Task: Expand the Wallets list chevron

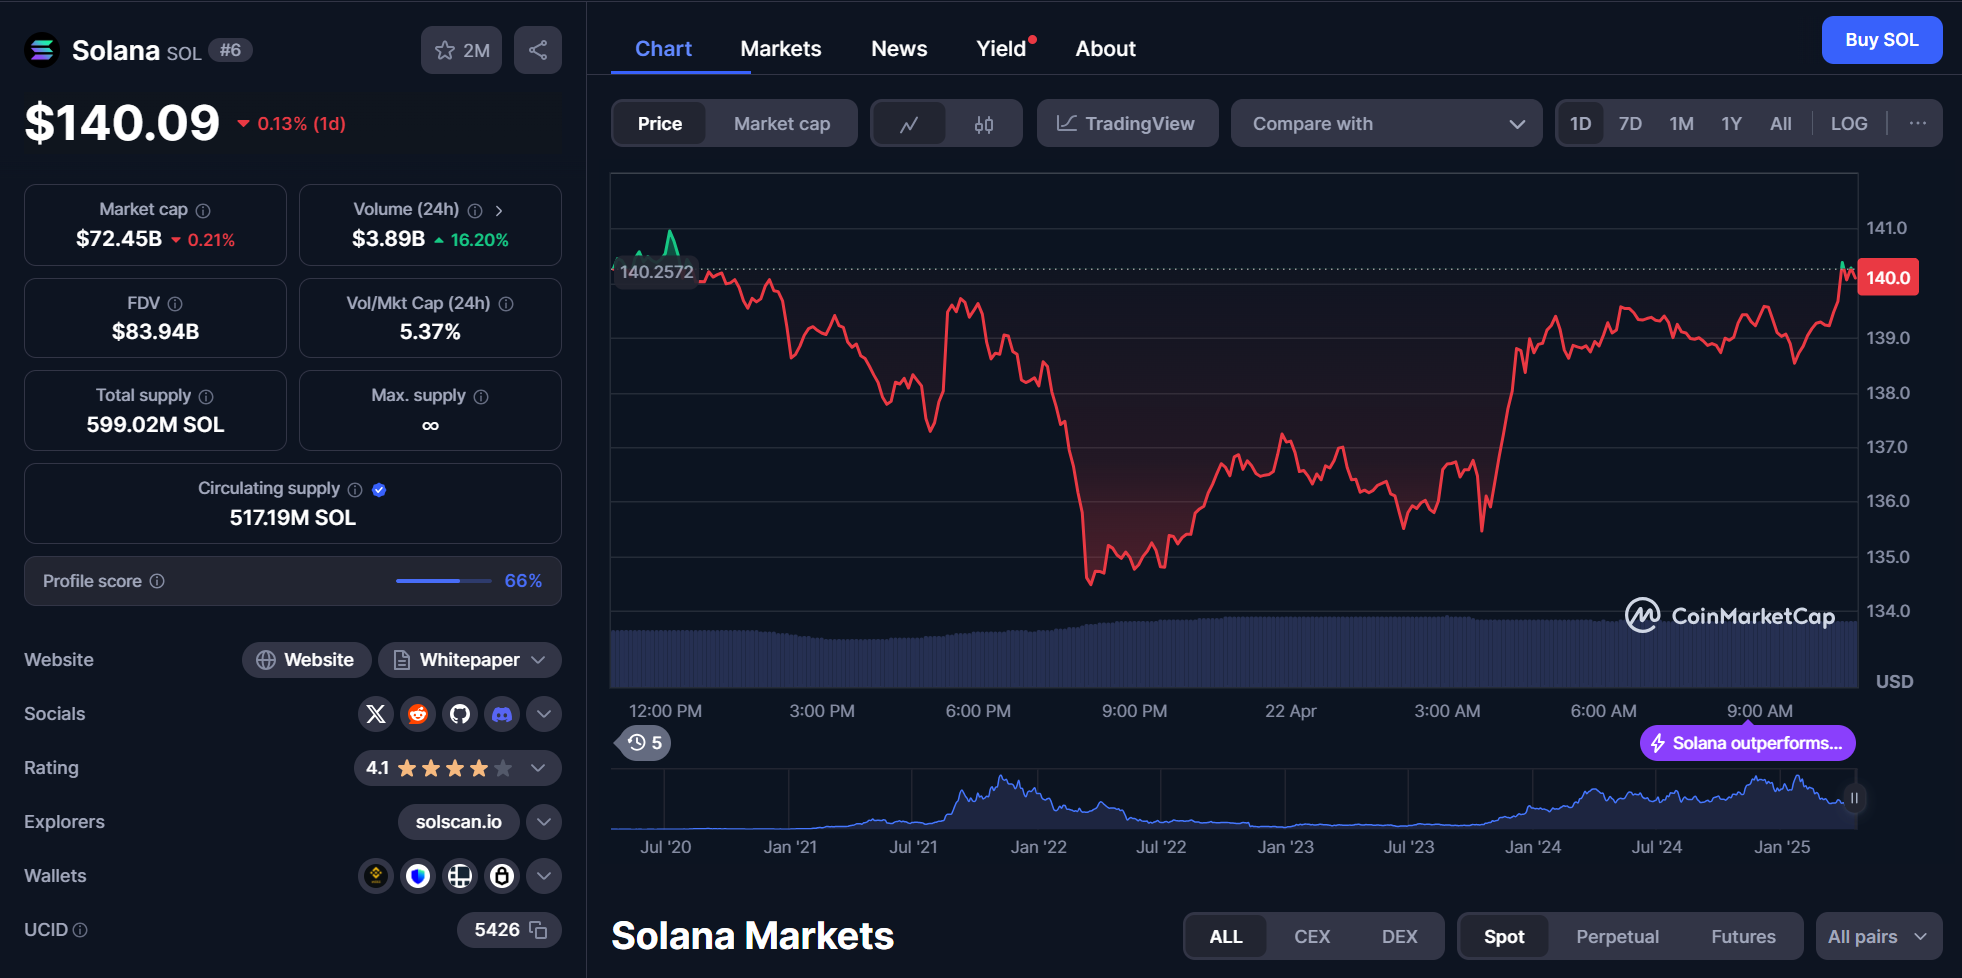Action: (x=543, y=875)
